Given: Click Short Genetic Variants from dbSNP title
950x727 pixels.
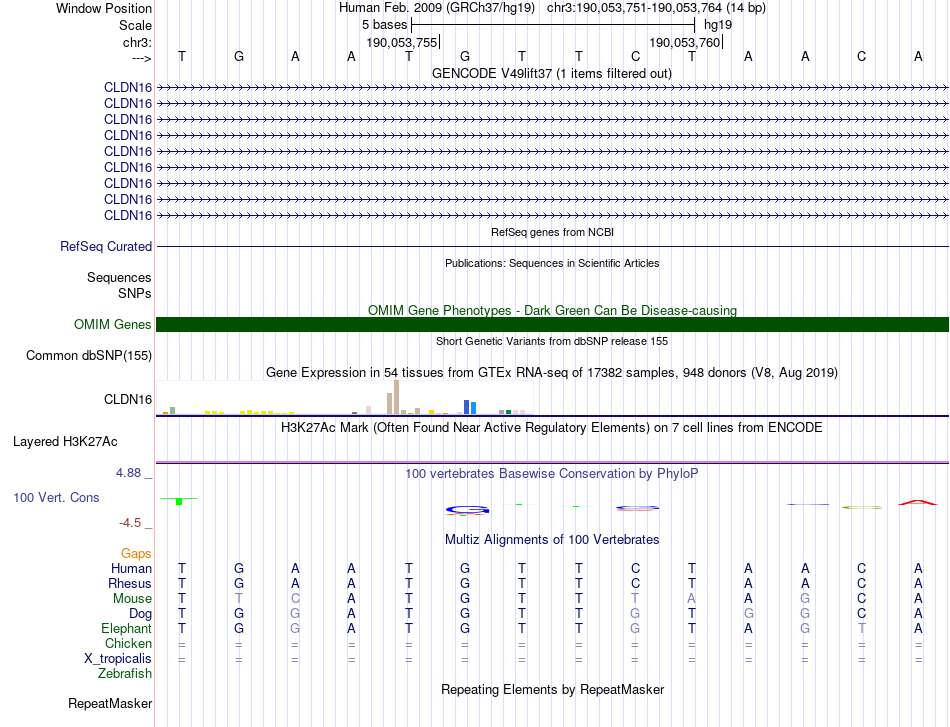Looking at the screenshot, I should pyautogui.click(x=552, y=341).
